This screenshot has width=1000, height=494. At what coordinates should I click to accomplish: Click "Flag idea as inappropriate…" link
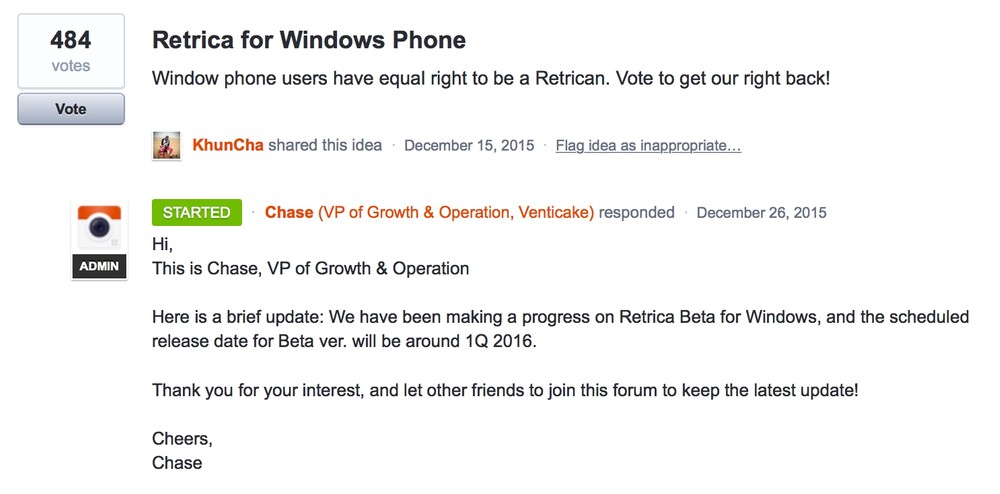pyautogui.click(x=648, y=146)
